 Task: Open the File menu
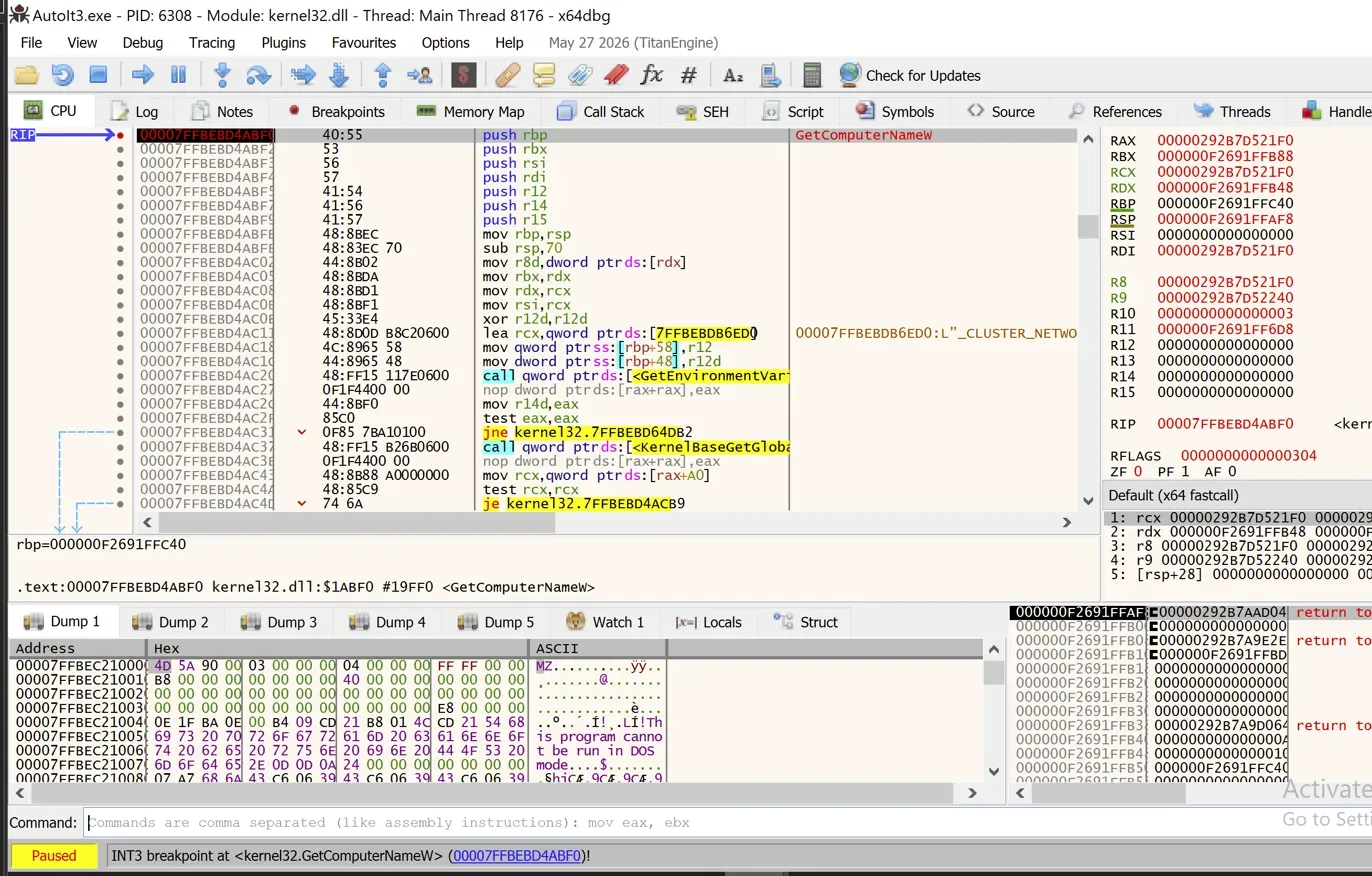tap(31, 43)
